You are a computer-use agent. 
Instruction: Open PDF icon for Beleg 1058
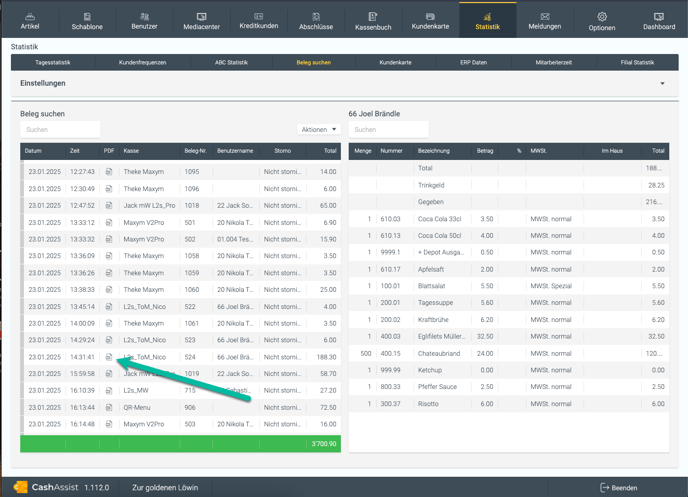tap(109, 256)
